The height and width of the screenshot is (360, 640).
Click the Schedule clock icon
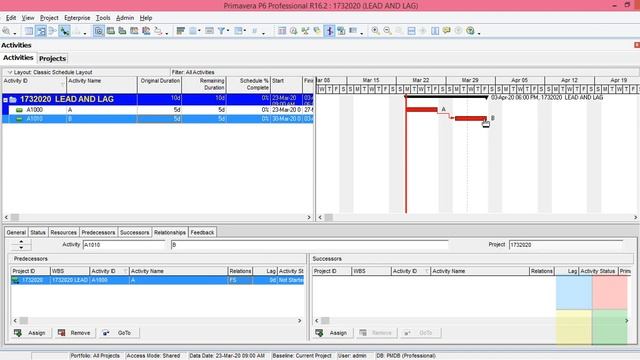293,31
